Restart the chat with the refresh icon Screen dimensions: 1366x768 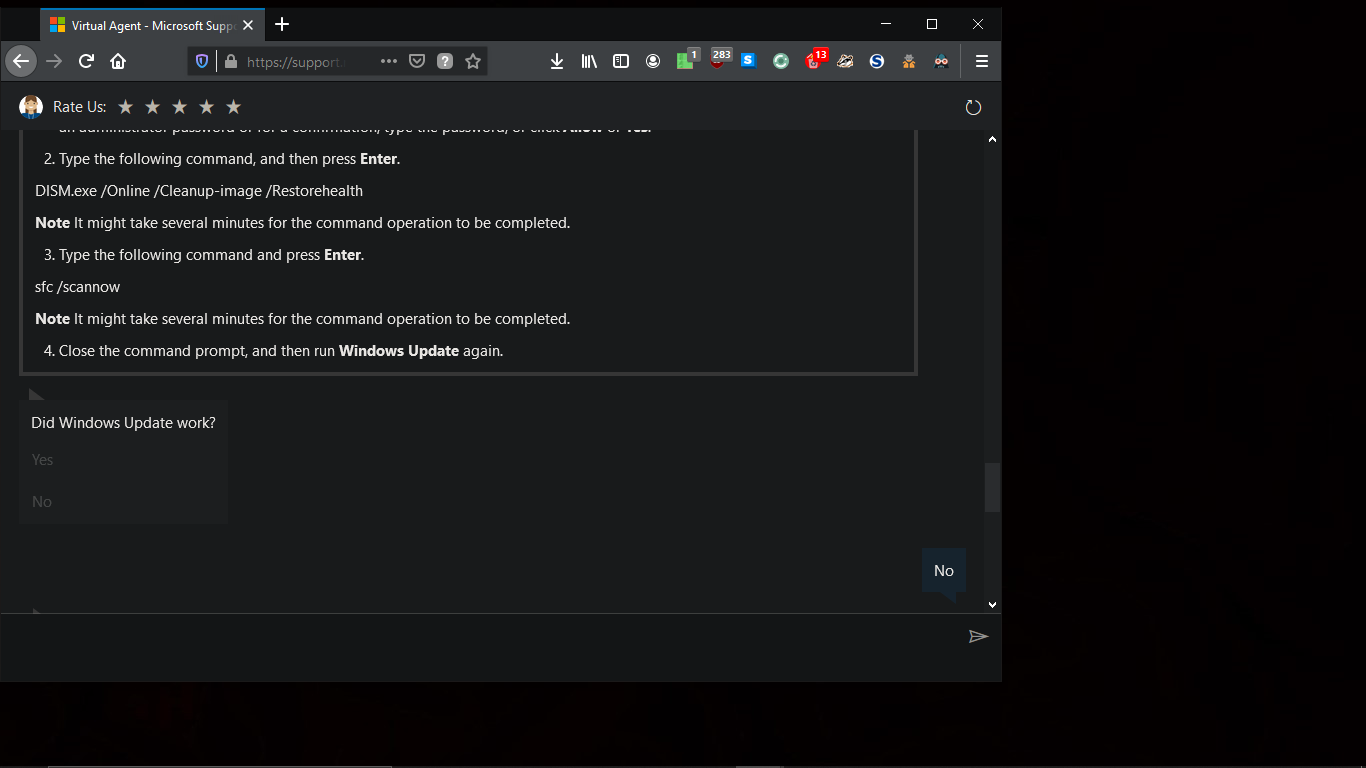[x=973, y=107]
